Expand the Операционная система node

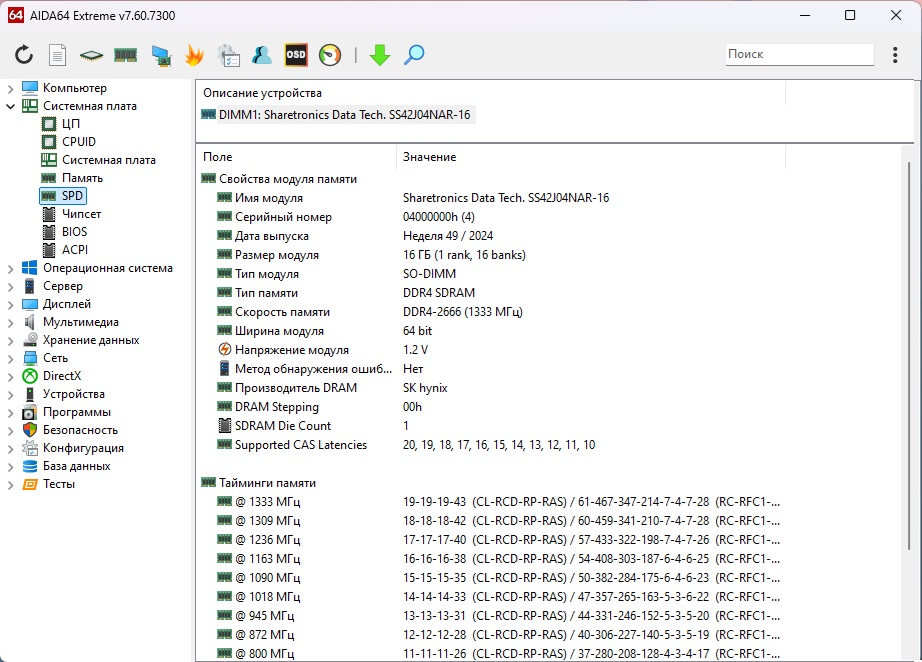pos(10,269)
